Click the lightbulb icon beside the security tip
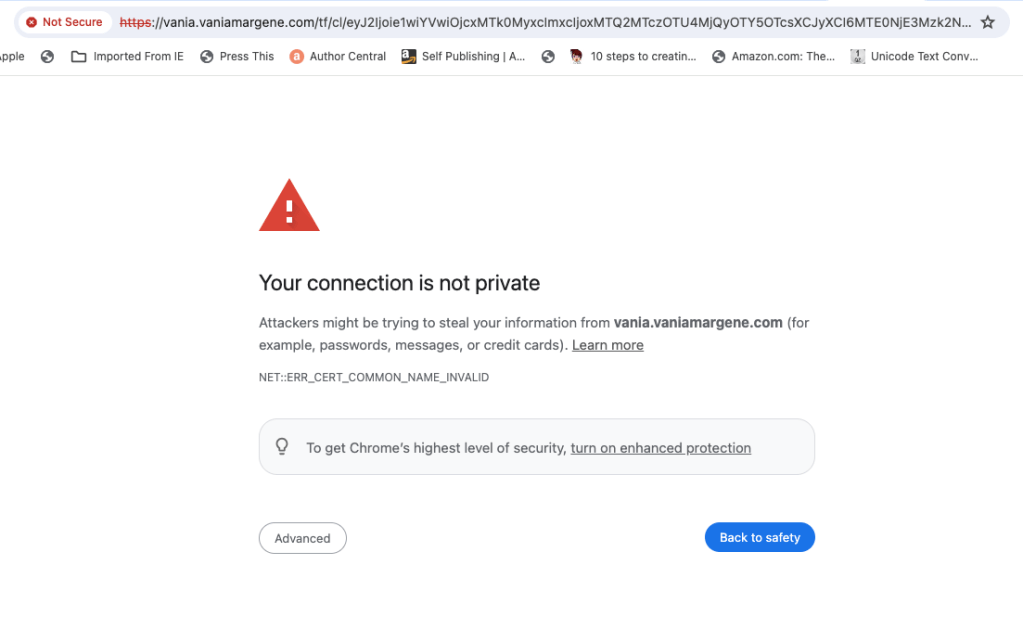The width and height of the screenshot is (1023, 629). click(282, 446)
